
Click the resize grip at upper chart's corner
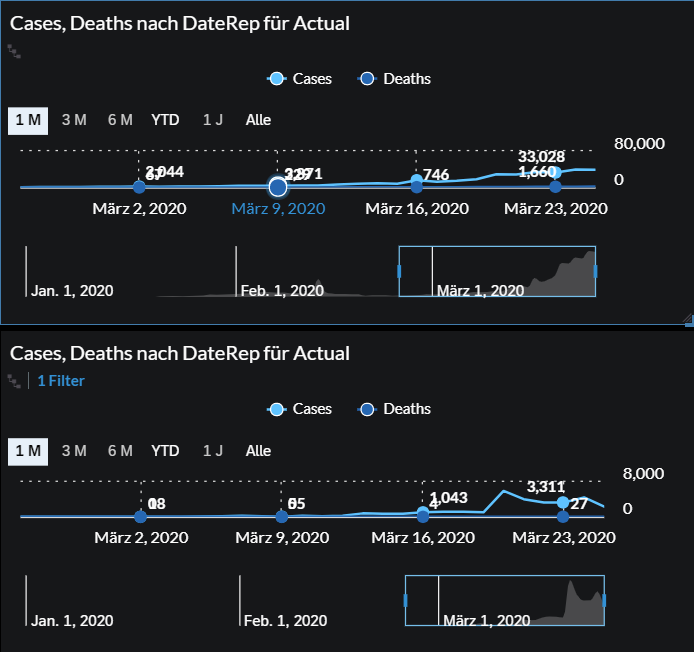687,319
